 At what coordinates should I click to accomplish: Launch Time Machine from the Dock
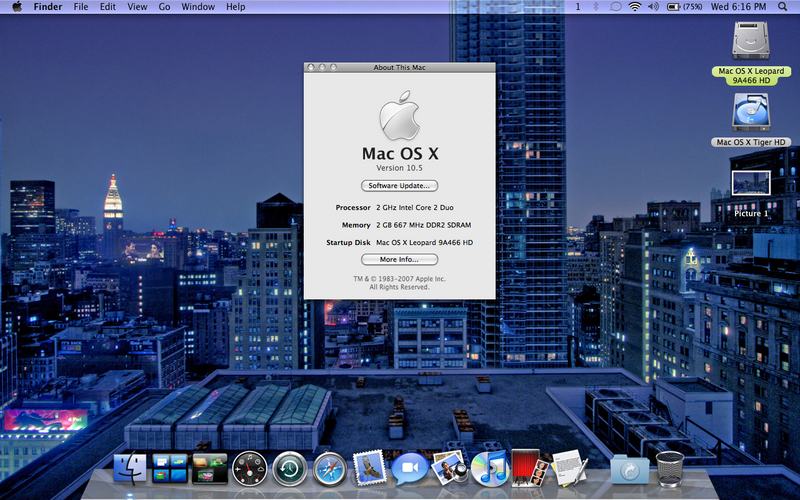click(289, 468)
